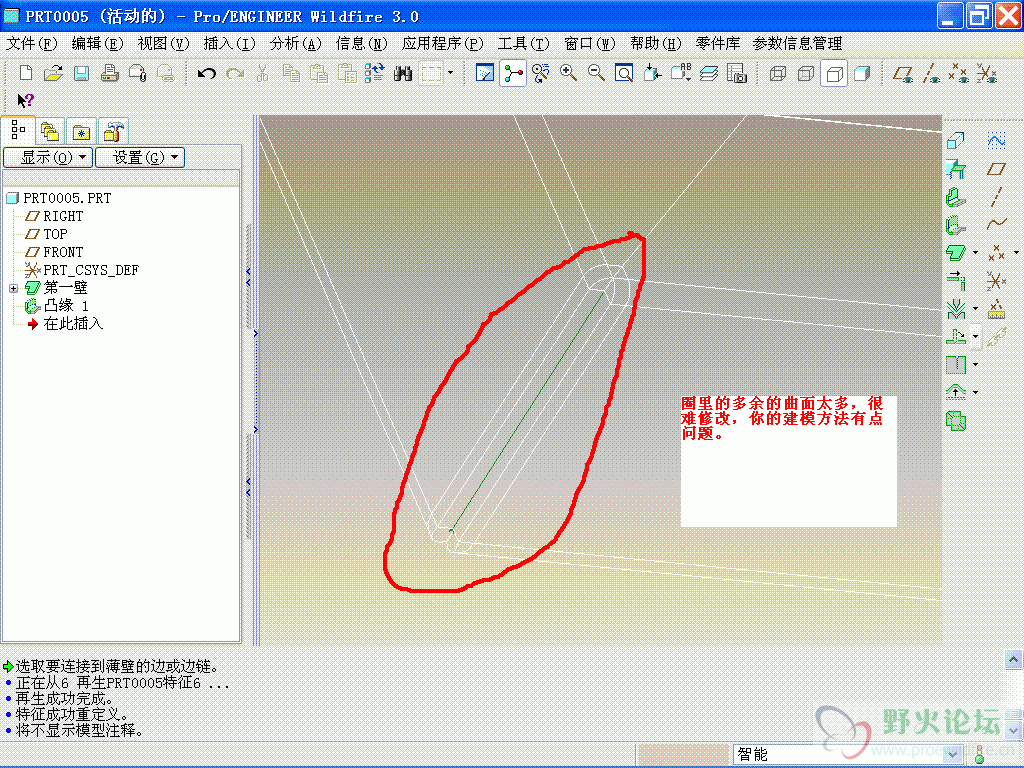Switch to the Folder Browser navigator tab
Viewport: 1024px width, 768px height.
pos(50,132)
